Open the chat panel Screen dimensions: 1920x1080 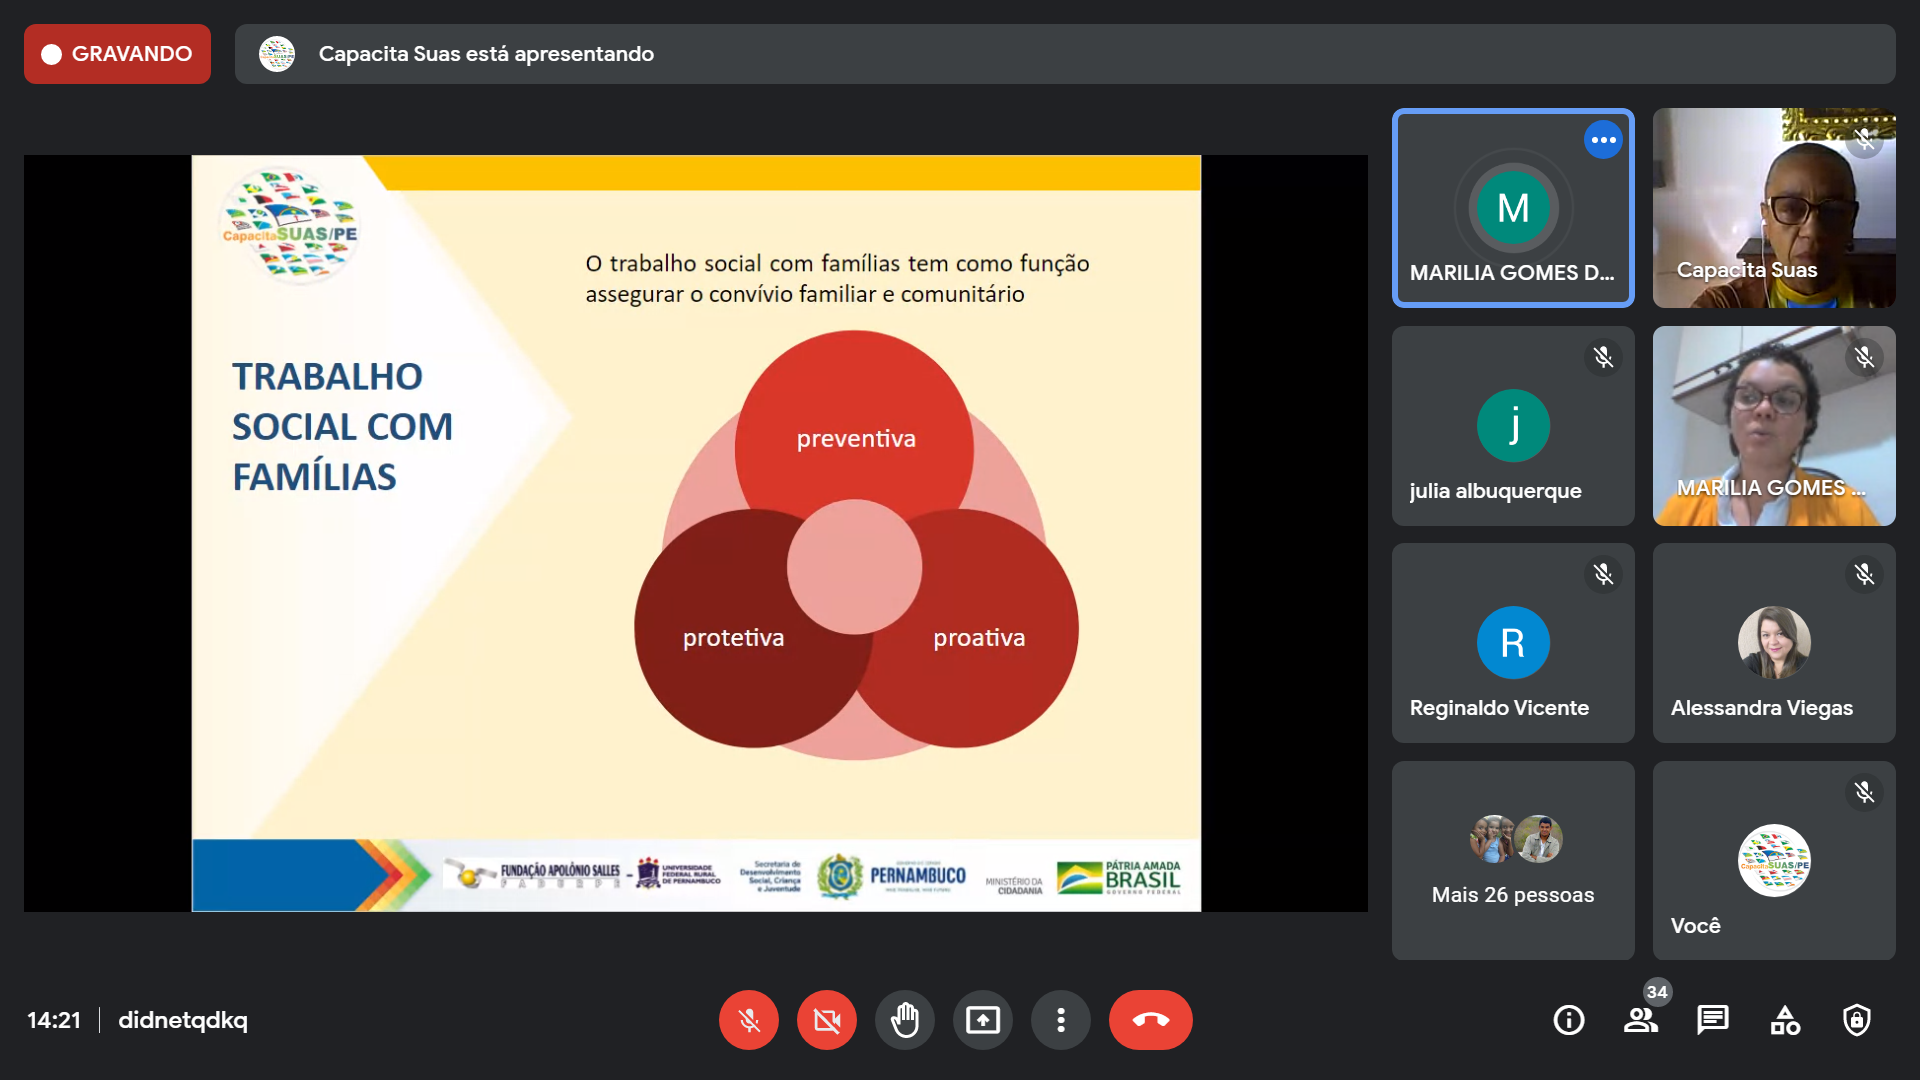point(1712,1020)
